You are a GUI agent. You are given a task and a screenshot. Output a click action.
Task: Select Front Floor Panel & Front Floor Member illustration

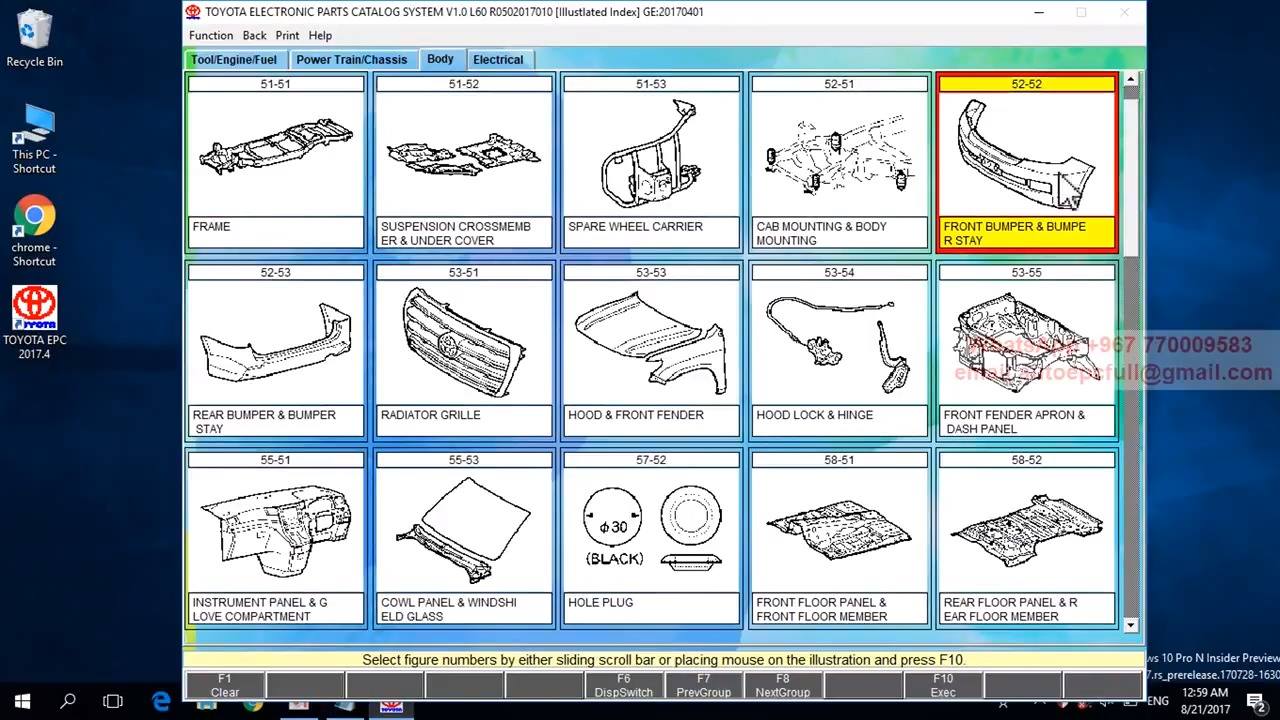[839, 538]
